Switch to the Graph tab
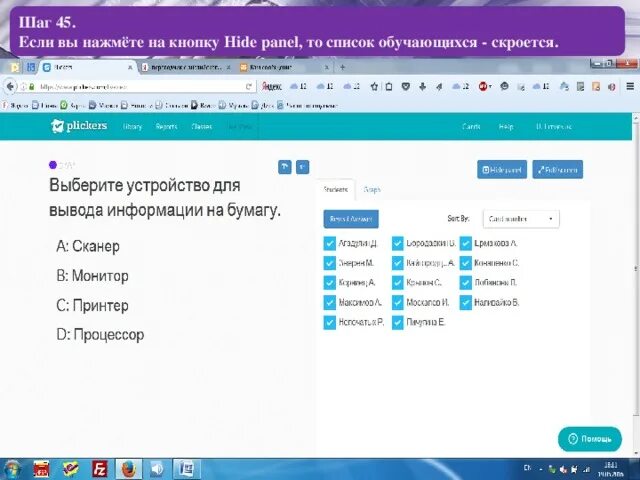This screenshot has width=640, height=480. (371, 189)
